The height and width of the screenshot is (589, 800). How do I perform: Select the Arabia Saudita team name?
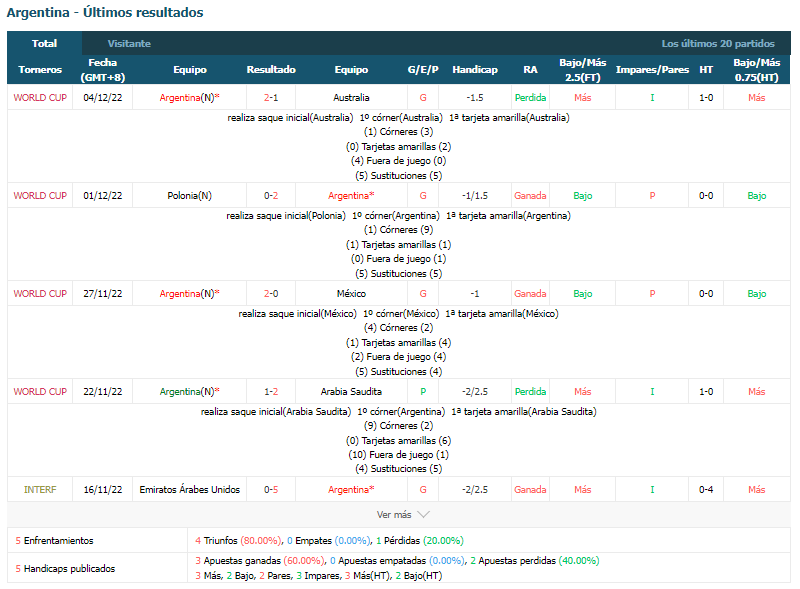tap(351, 391)
